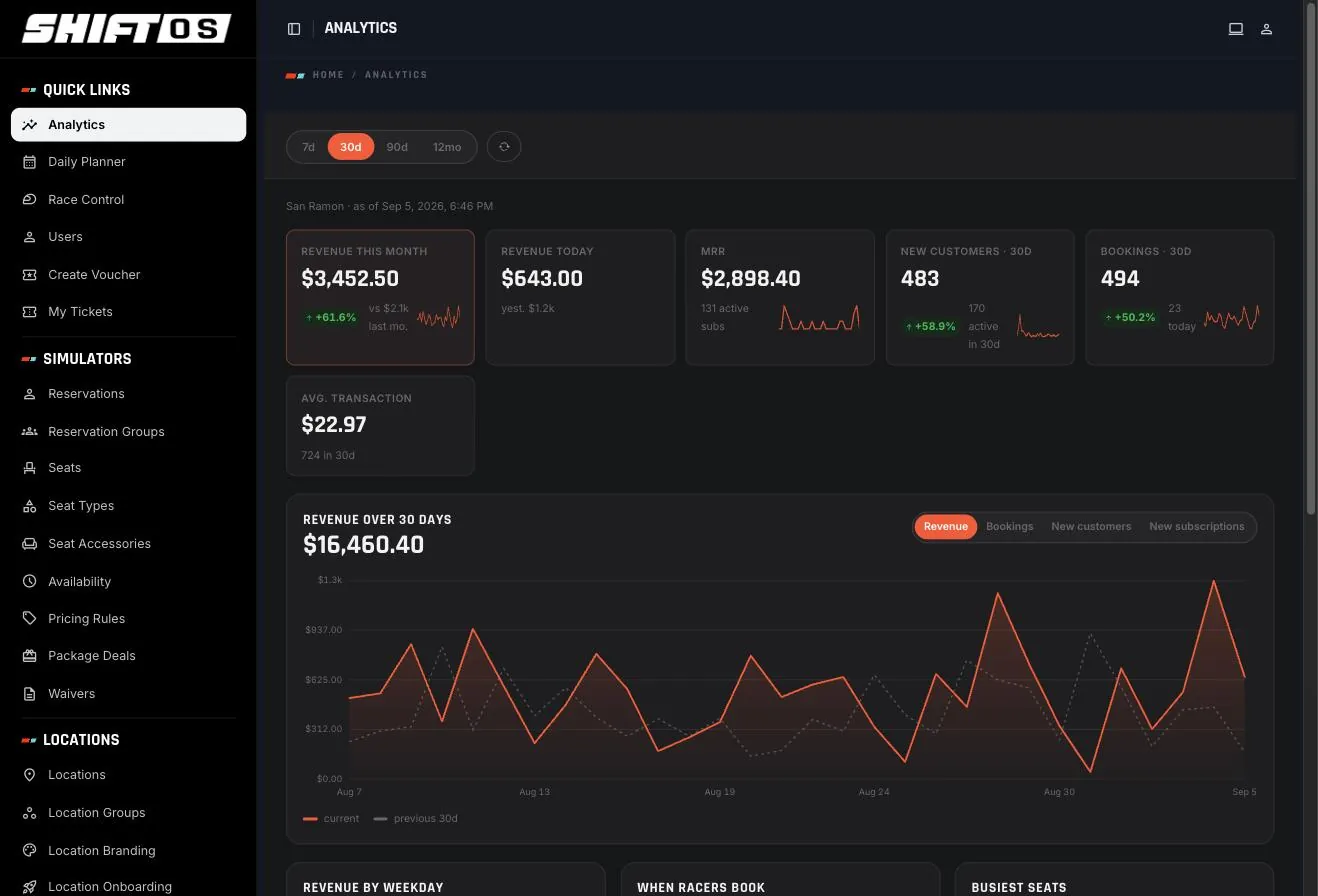Refresh analytics with the reload icon
The width and height of the screenshot is (1318, 896).
point(504,147)
